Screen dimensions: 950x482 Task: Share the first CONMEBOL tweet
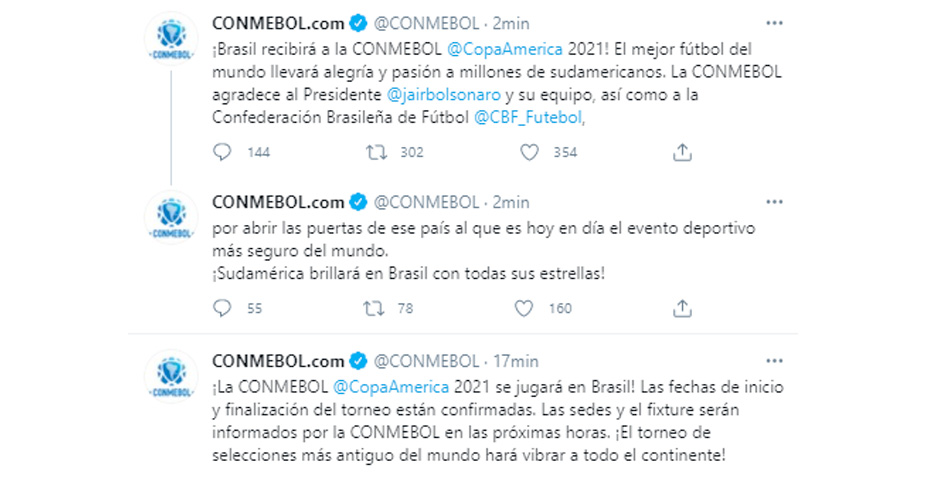point(683,152)
